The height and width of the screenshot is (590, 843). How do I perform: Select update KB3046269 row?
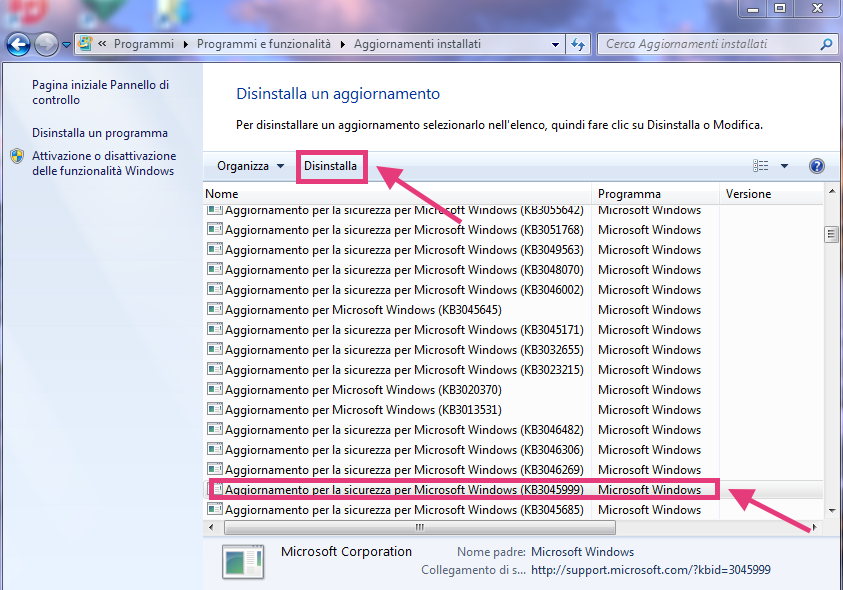(513, 470)
